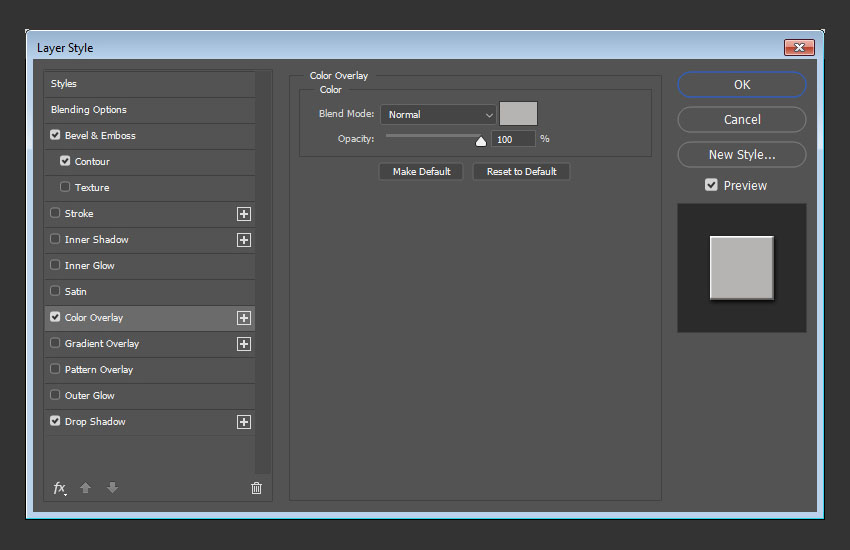
Task: Click the Make Default button
Action: 421,172
